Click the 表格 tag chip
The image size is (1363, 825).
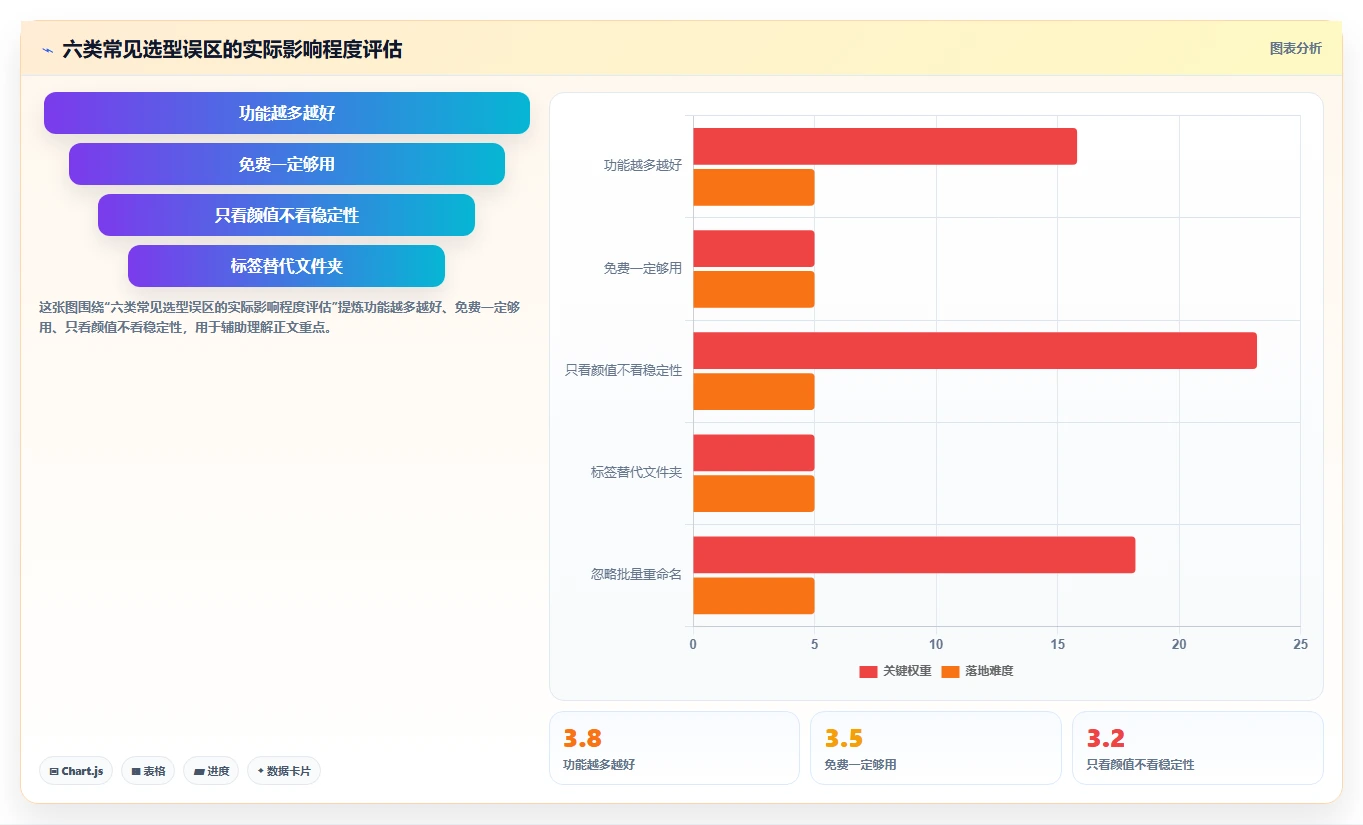point(148,771)
